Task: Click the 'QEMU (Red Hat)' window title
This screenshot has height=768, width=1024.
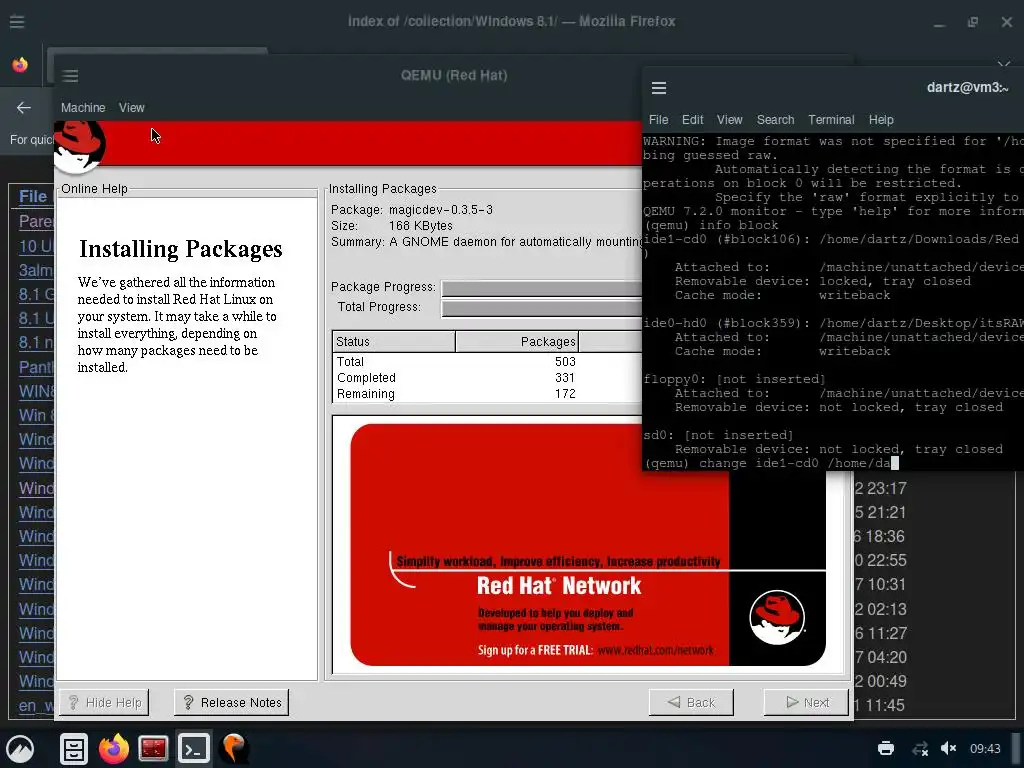Action: (x=454, y=76)
